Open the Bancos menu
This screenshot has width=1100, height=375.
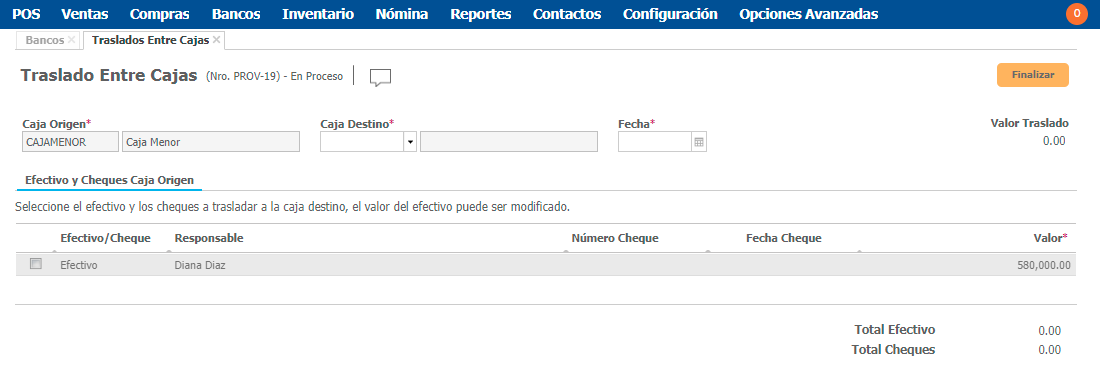click(x=236, y=14)
